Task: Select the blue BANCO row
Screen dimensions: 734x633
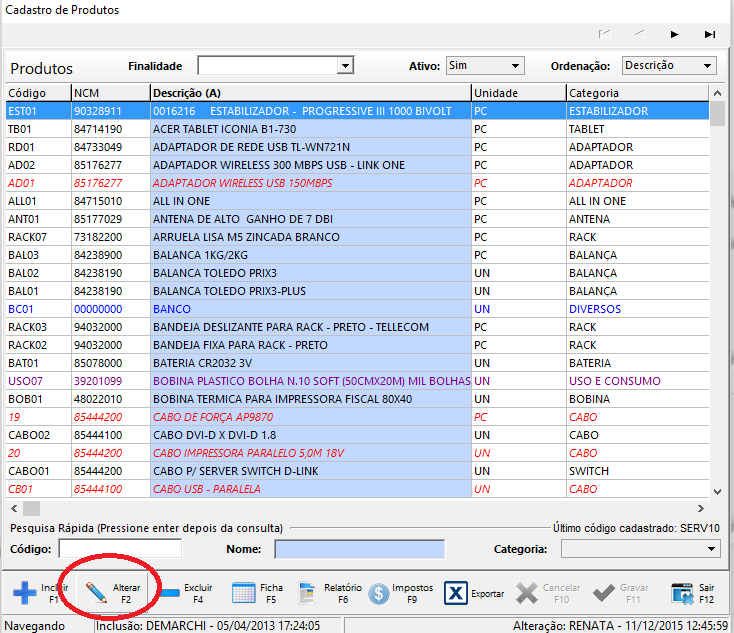Action: [358, 309]
